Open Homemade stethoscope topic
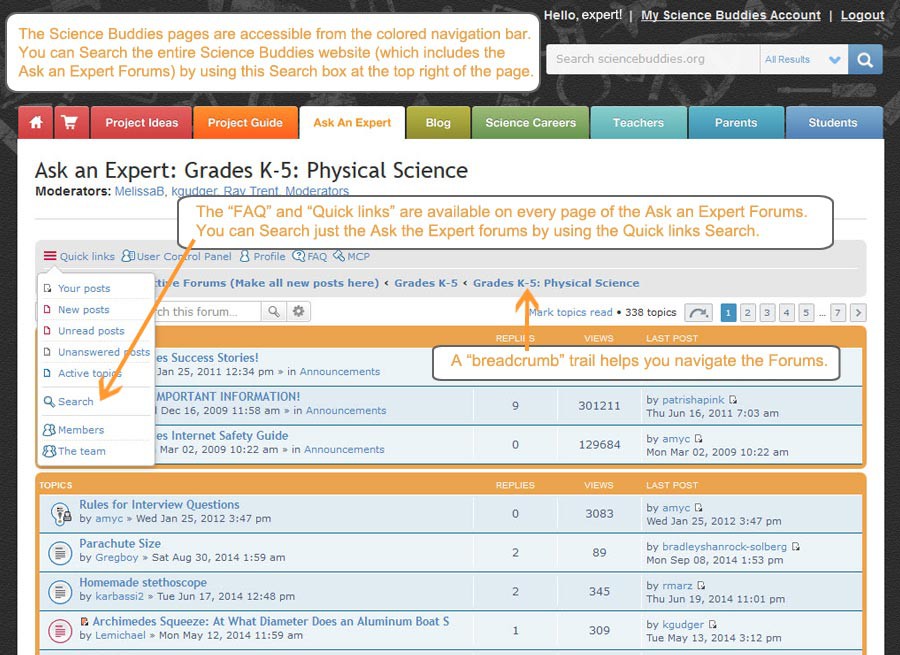 click(143, 583)
